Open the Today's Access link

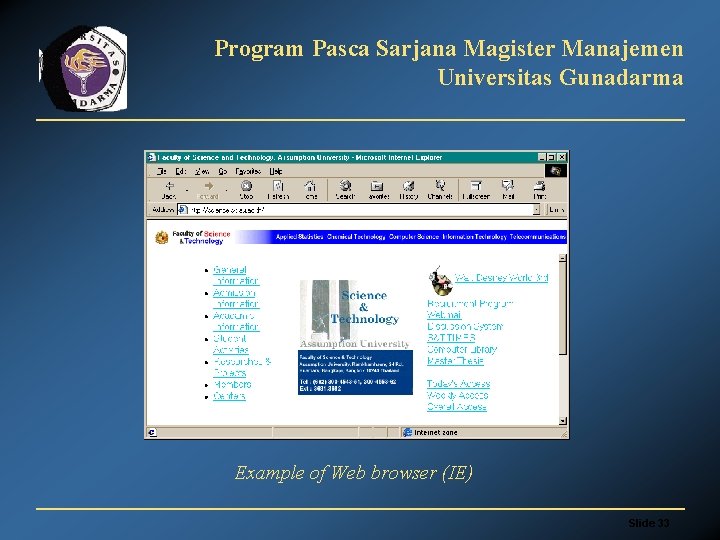tap(458, 383)
